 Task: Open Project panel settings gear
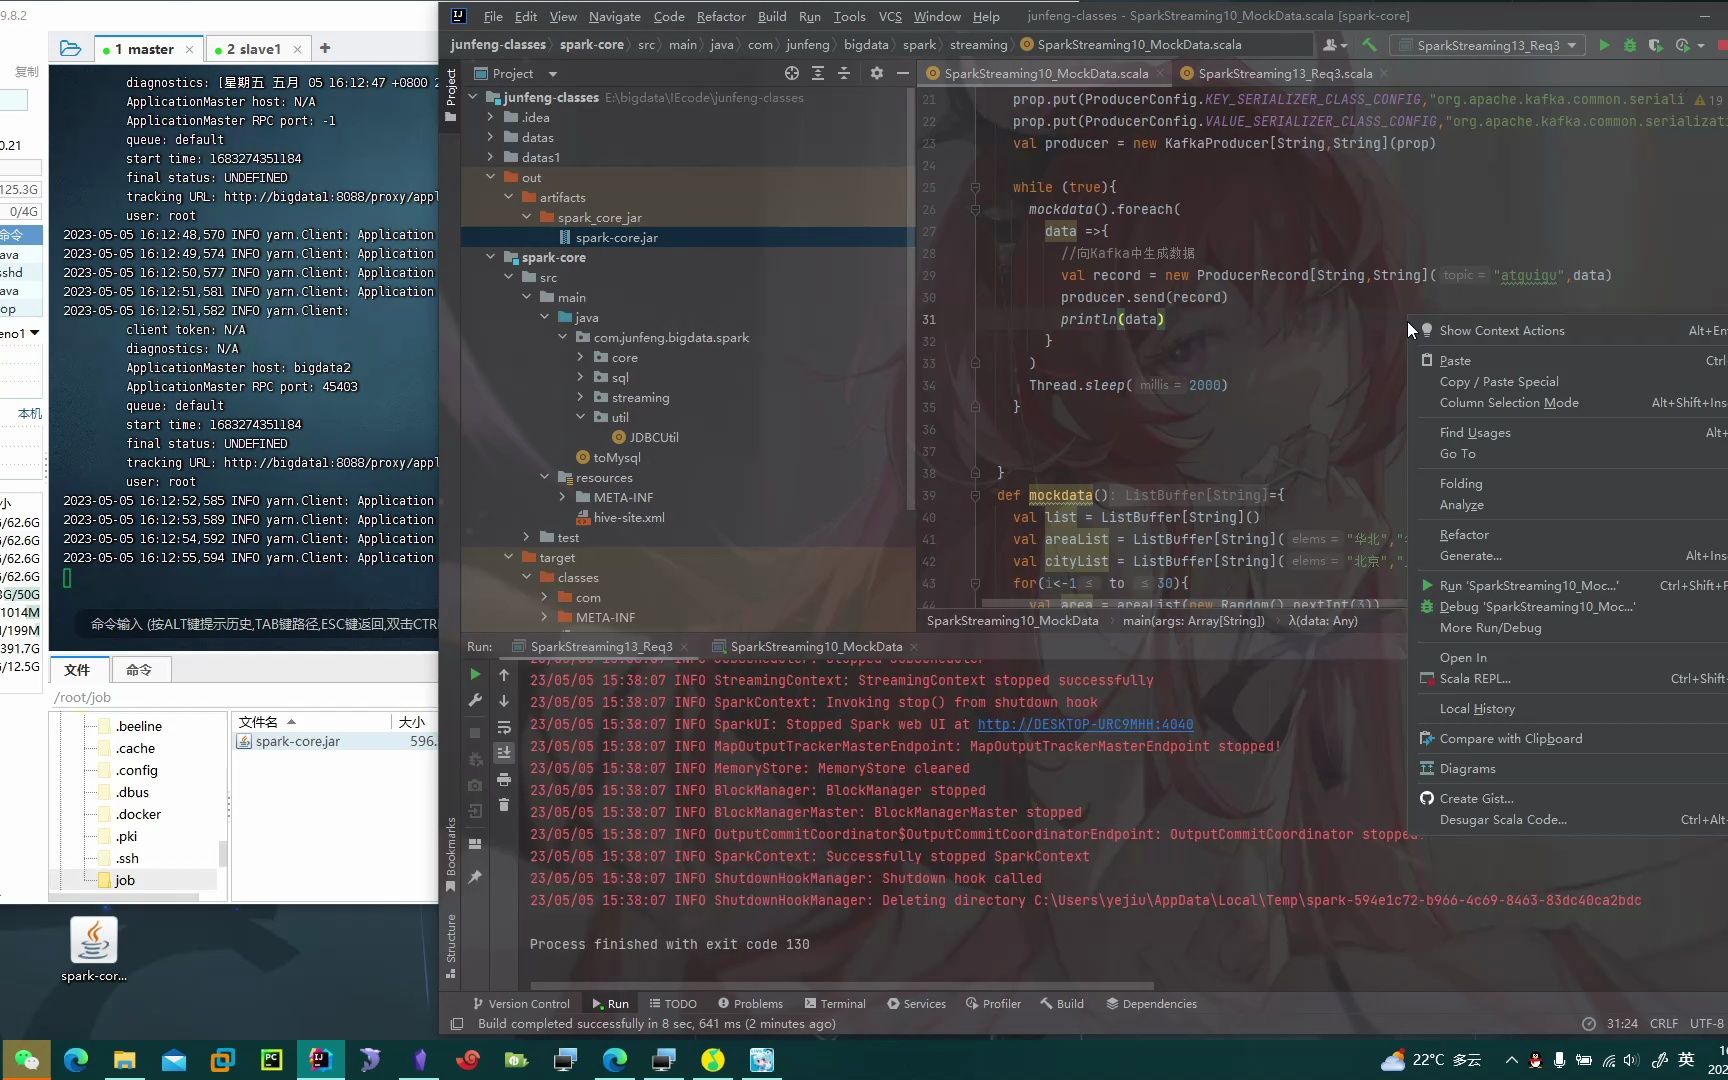[877, 73]
